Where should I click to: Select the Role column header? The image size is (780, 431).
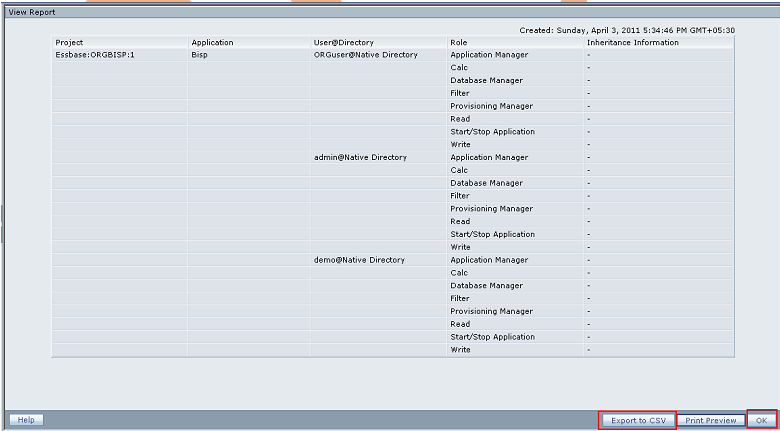[x=515, y=42]
